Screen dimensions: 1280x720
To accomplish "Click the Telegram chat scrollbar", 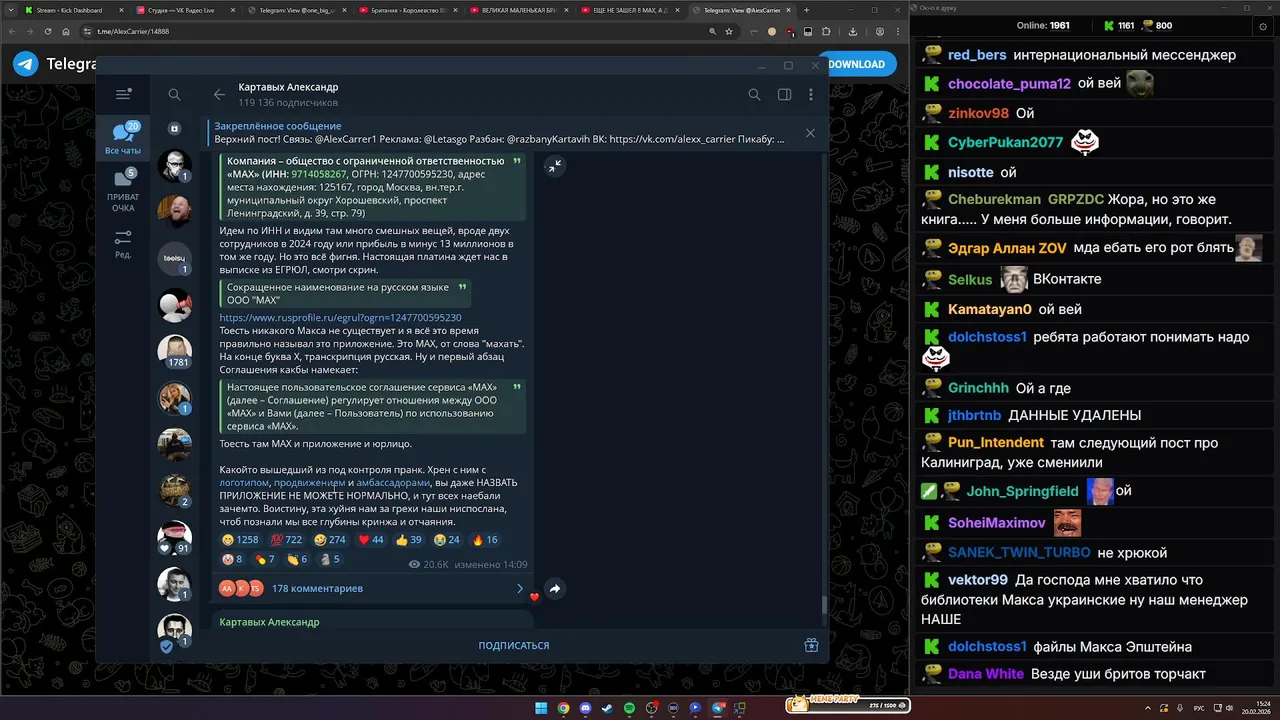I will click(x=824, y=605).
